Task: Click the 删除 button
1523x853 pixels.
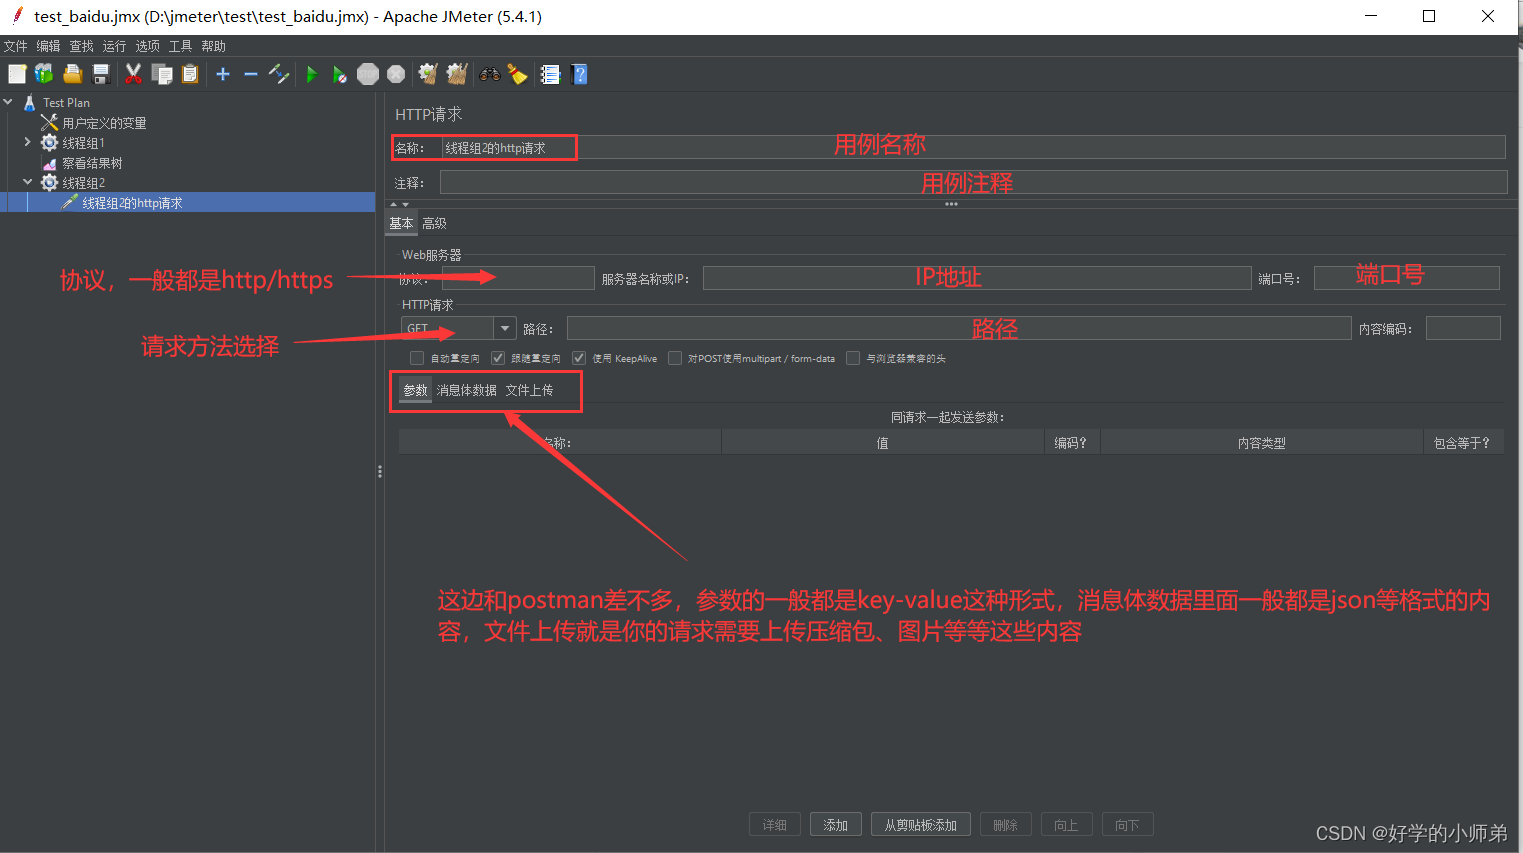Action: tap(1005, 825)
